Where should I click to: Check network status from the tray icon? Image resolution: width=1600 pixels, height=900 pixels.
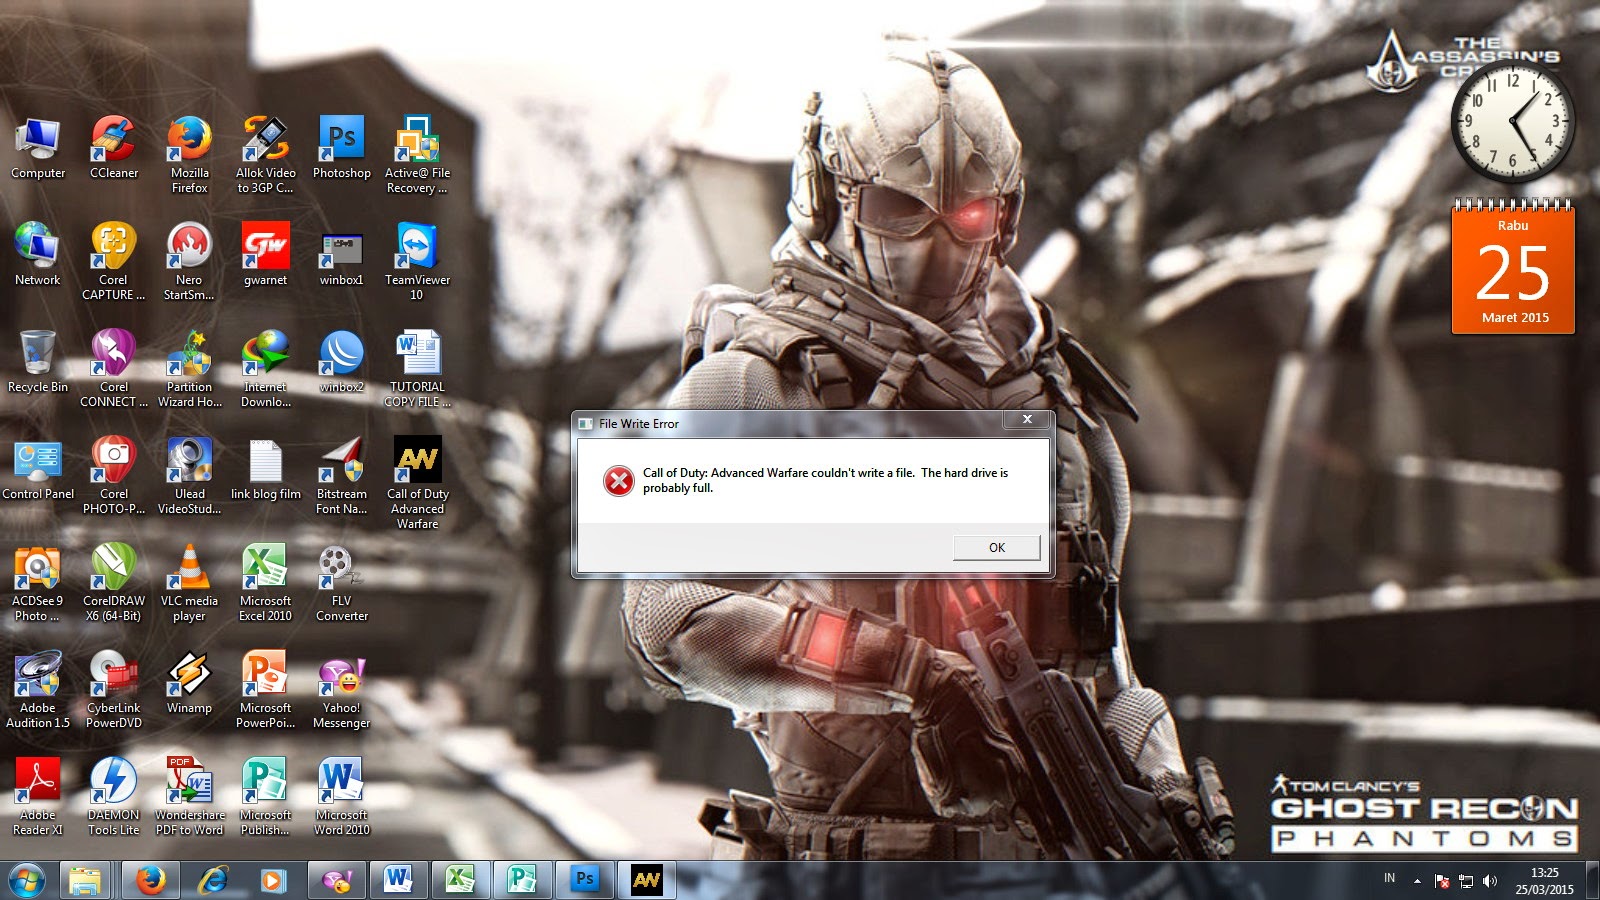click(1465, 881)
